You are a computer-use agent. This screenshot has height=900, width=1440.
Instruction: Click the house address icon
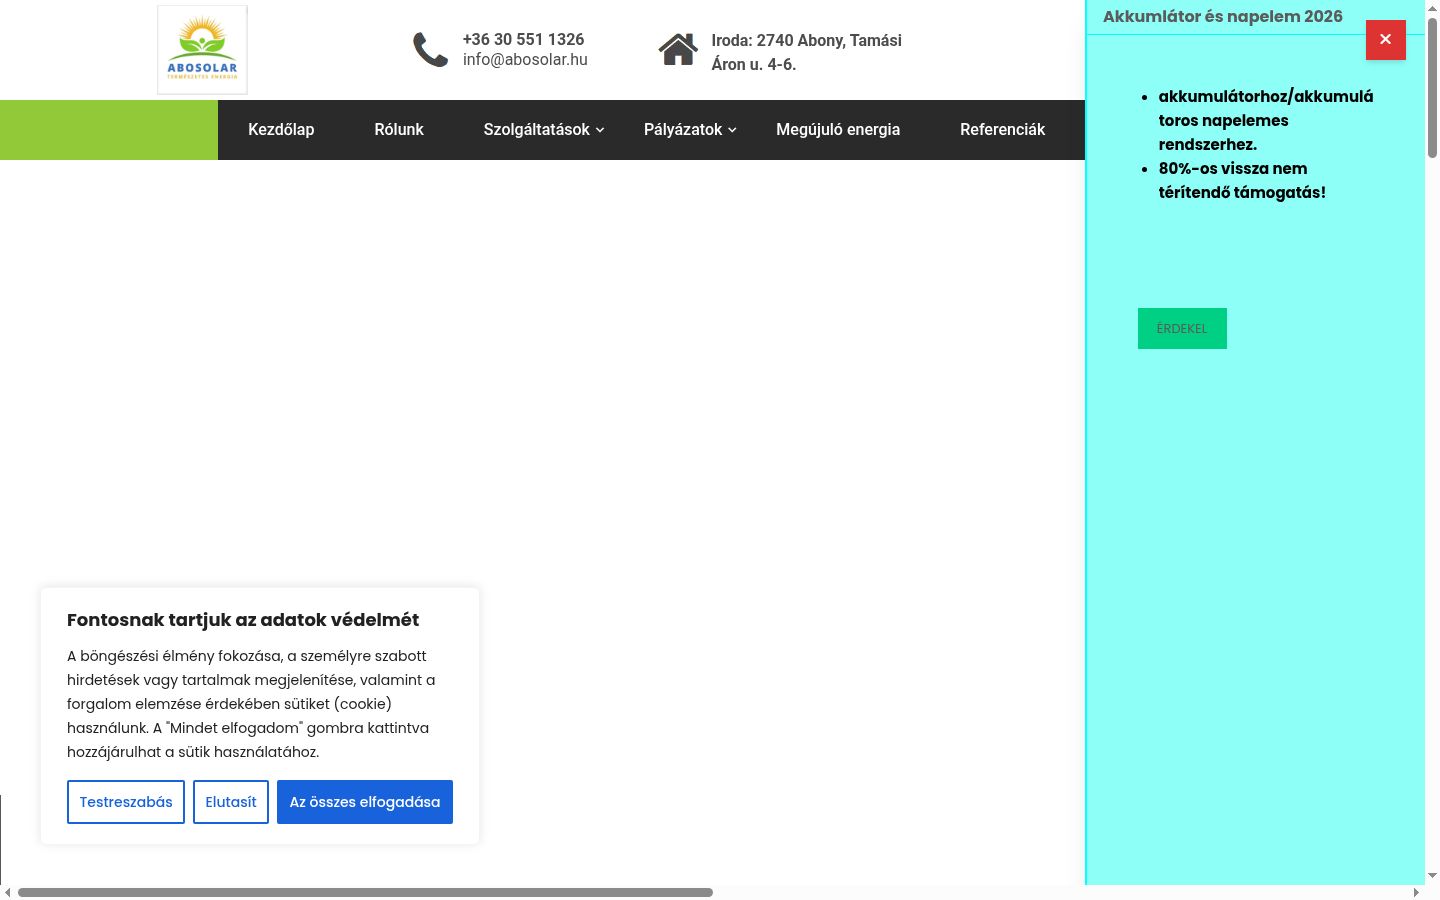[x=678, y=49]
